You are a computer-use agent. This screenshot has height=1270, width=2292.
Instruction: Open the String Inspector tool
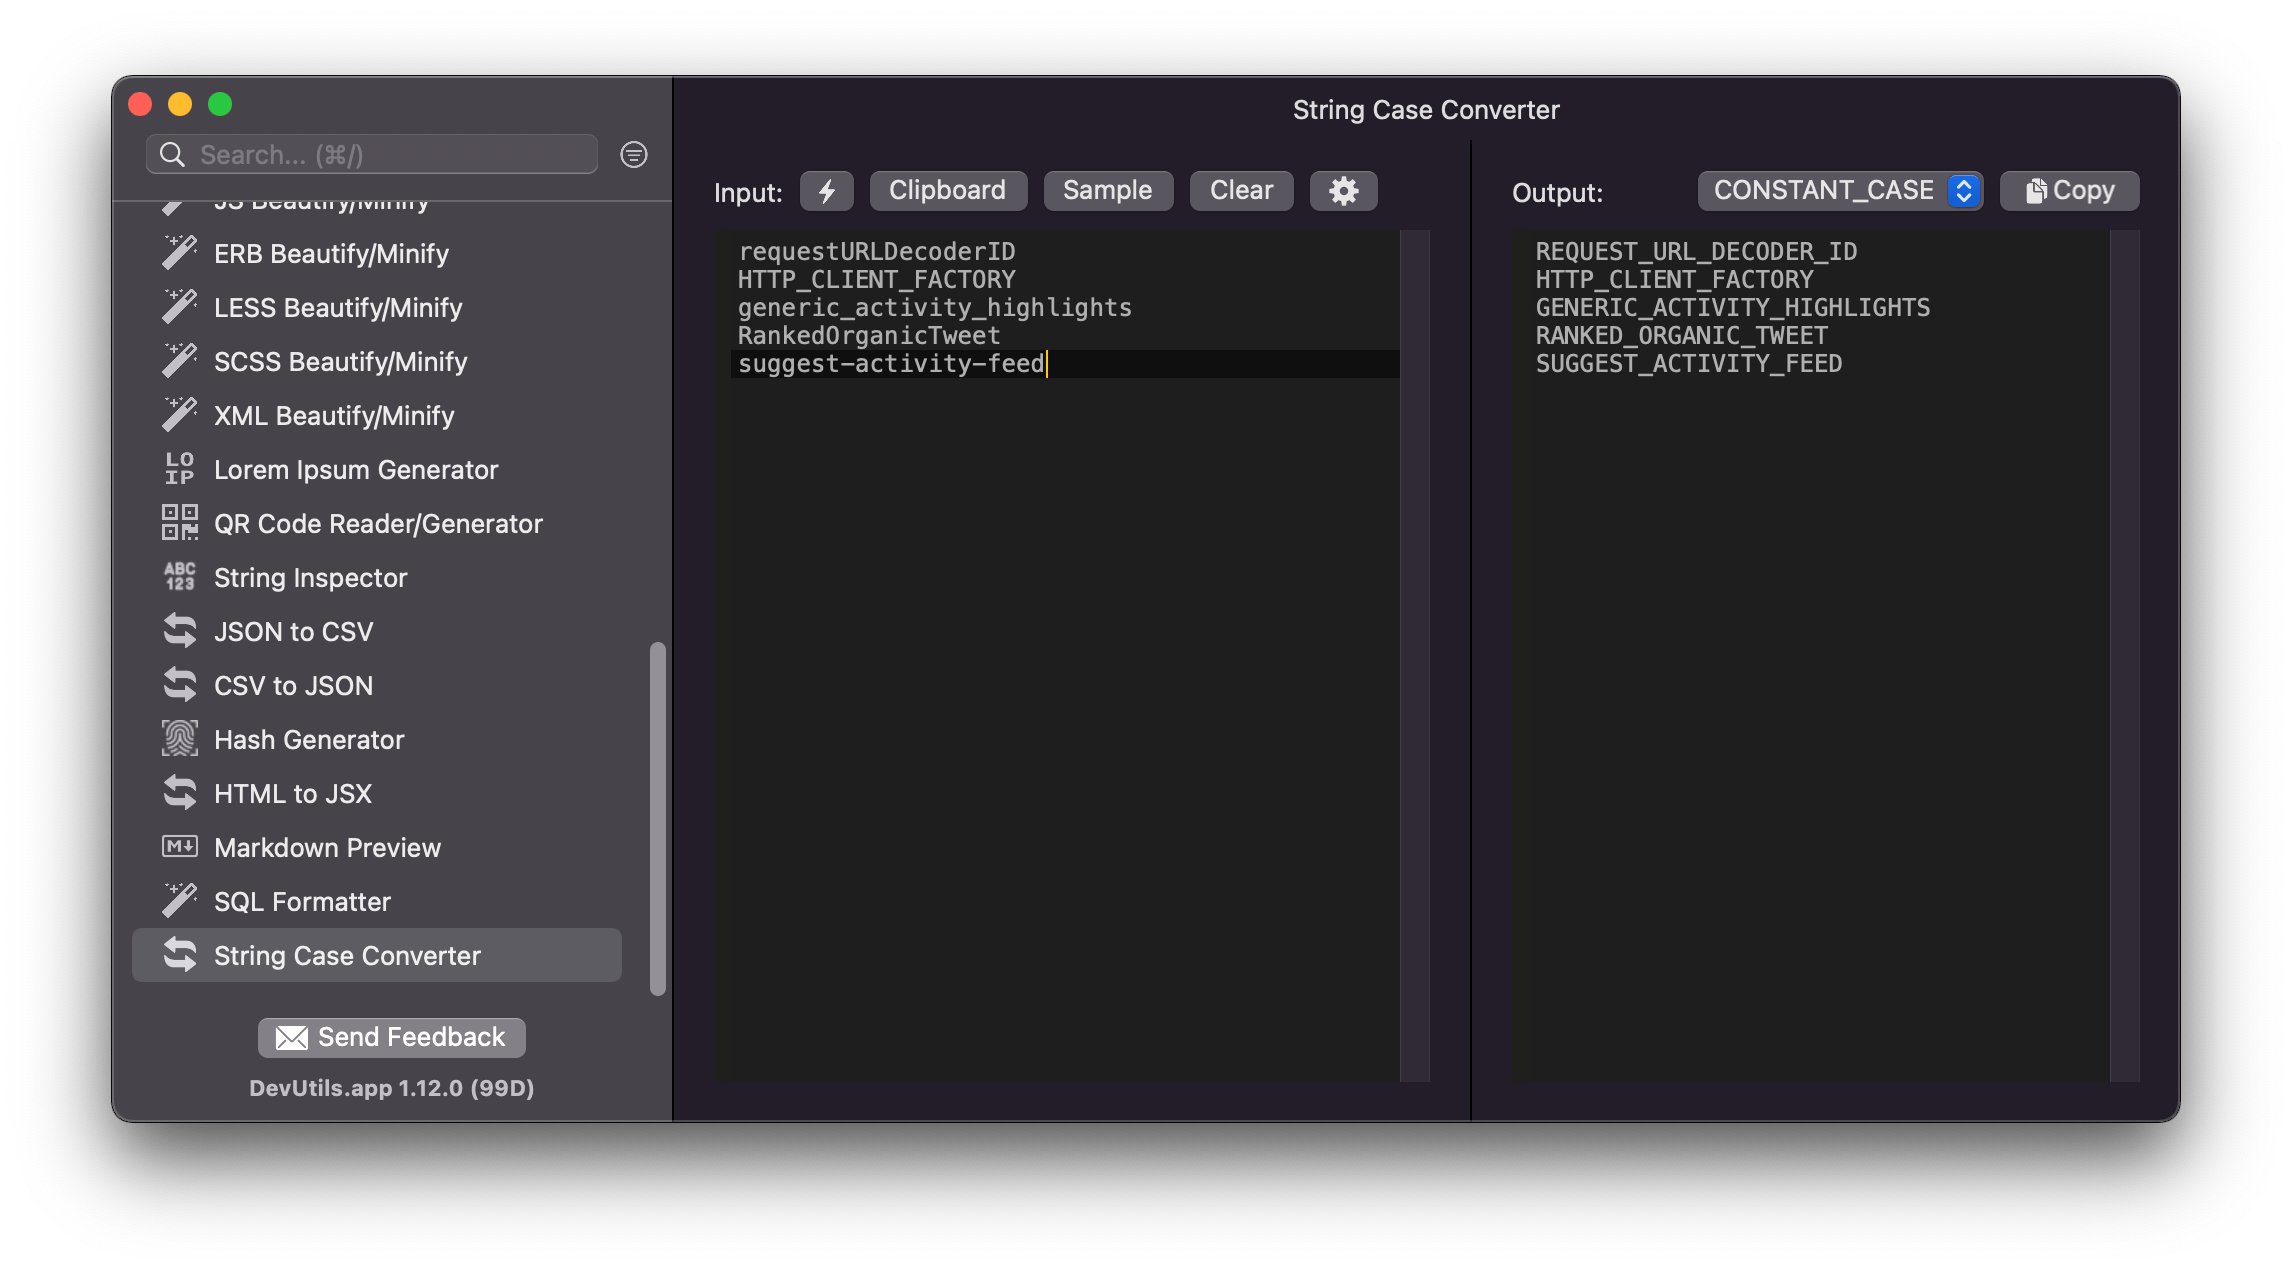click(x=309, y=577)
